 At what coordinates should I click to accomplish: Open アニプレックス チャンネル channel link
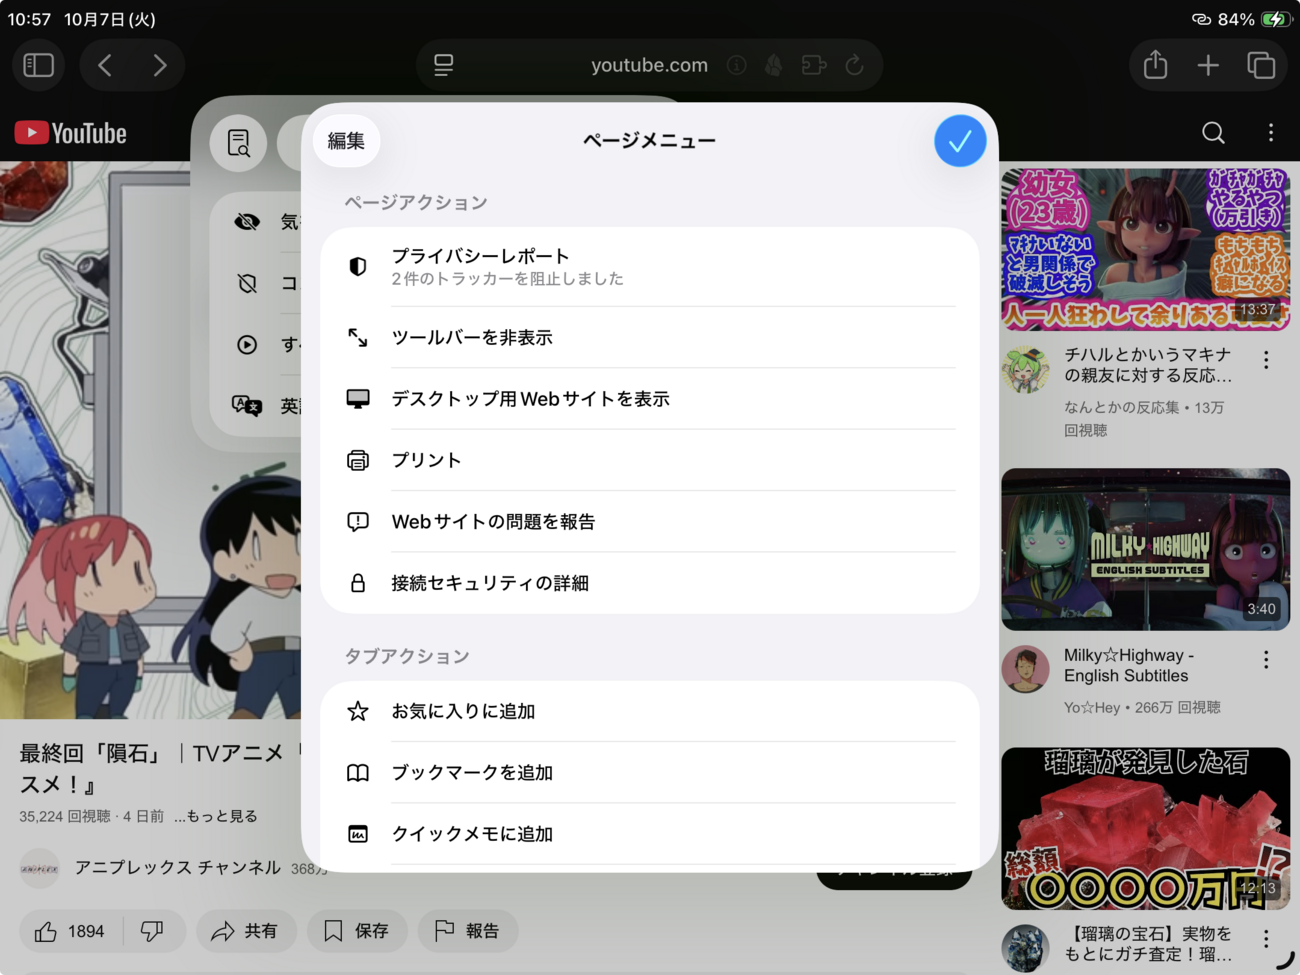178,867
